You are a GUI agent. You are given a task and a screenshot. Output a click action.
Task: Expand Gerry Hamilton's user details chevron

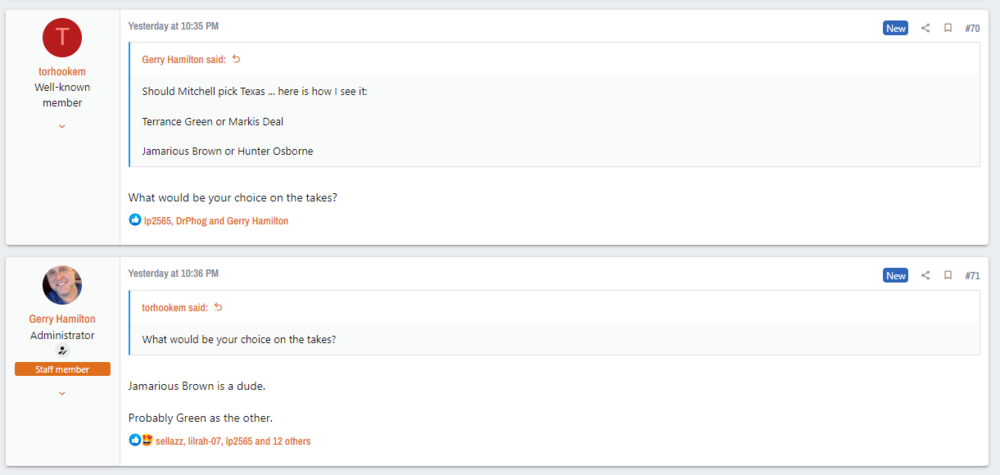coord(62,393)
